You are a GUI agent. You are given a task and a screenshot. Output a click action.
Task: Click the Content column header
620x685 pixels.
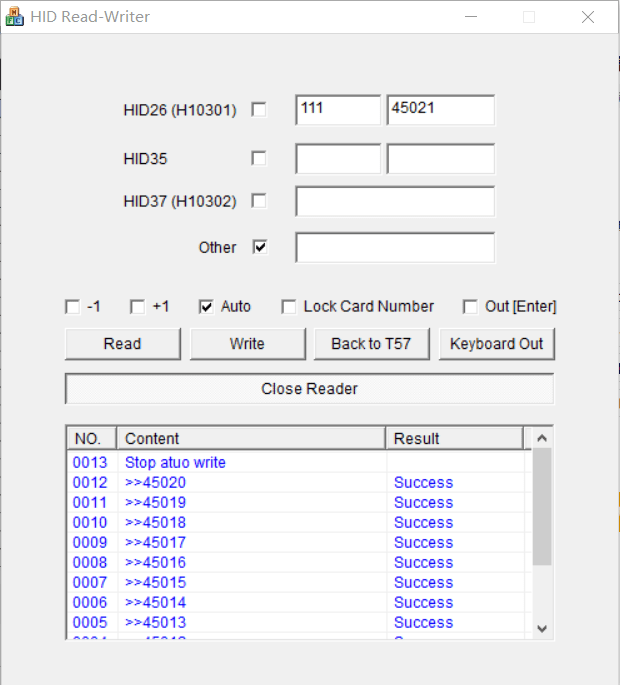coord(251,438)
